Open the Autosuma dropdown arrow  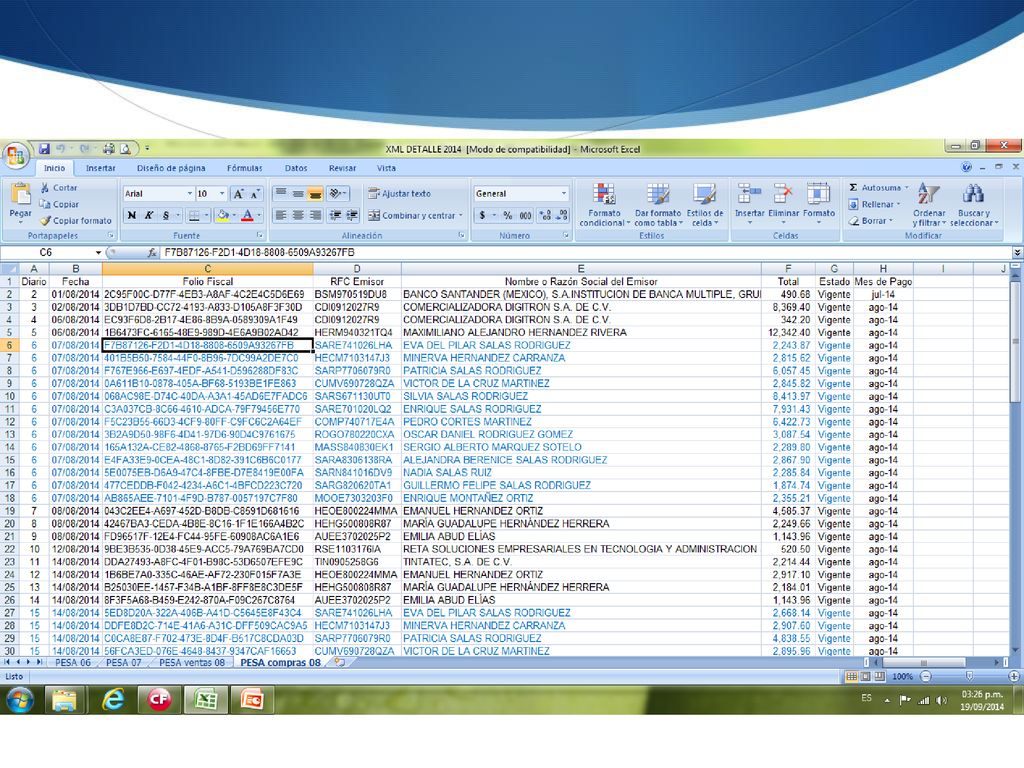[906, 188]
